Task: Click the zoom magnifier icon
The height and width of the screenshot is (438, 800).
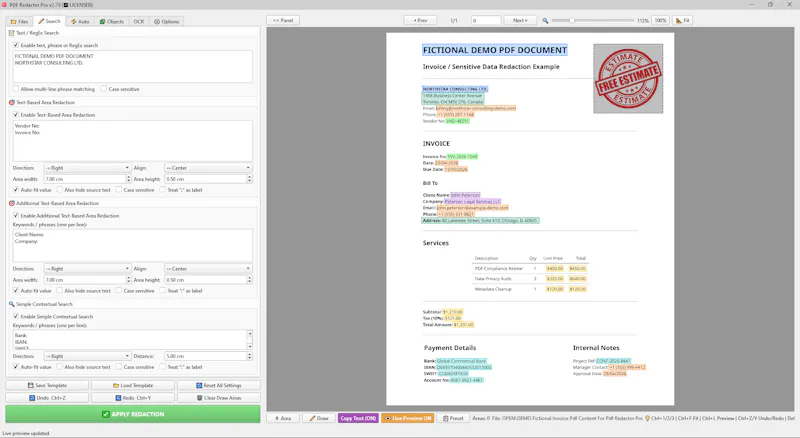Action: [x=545, y=20]
